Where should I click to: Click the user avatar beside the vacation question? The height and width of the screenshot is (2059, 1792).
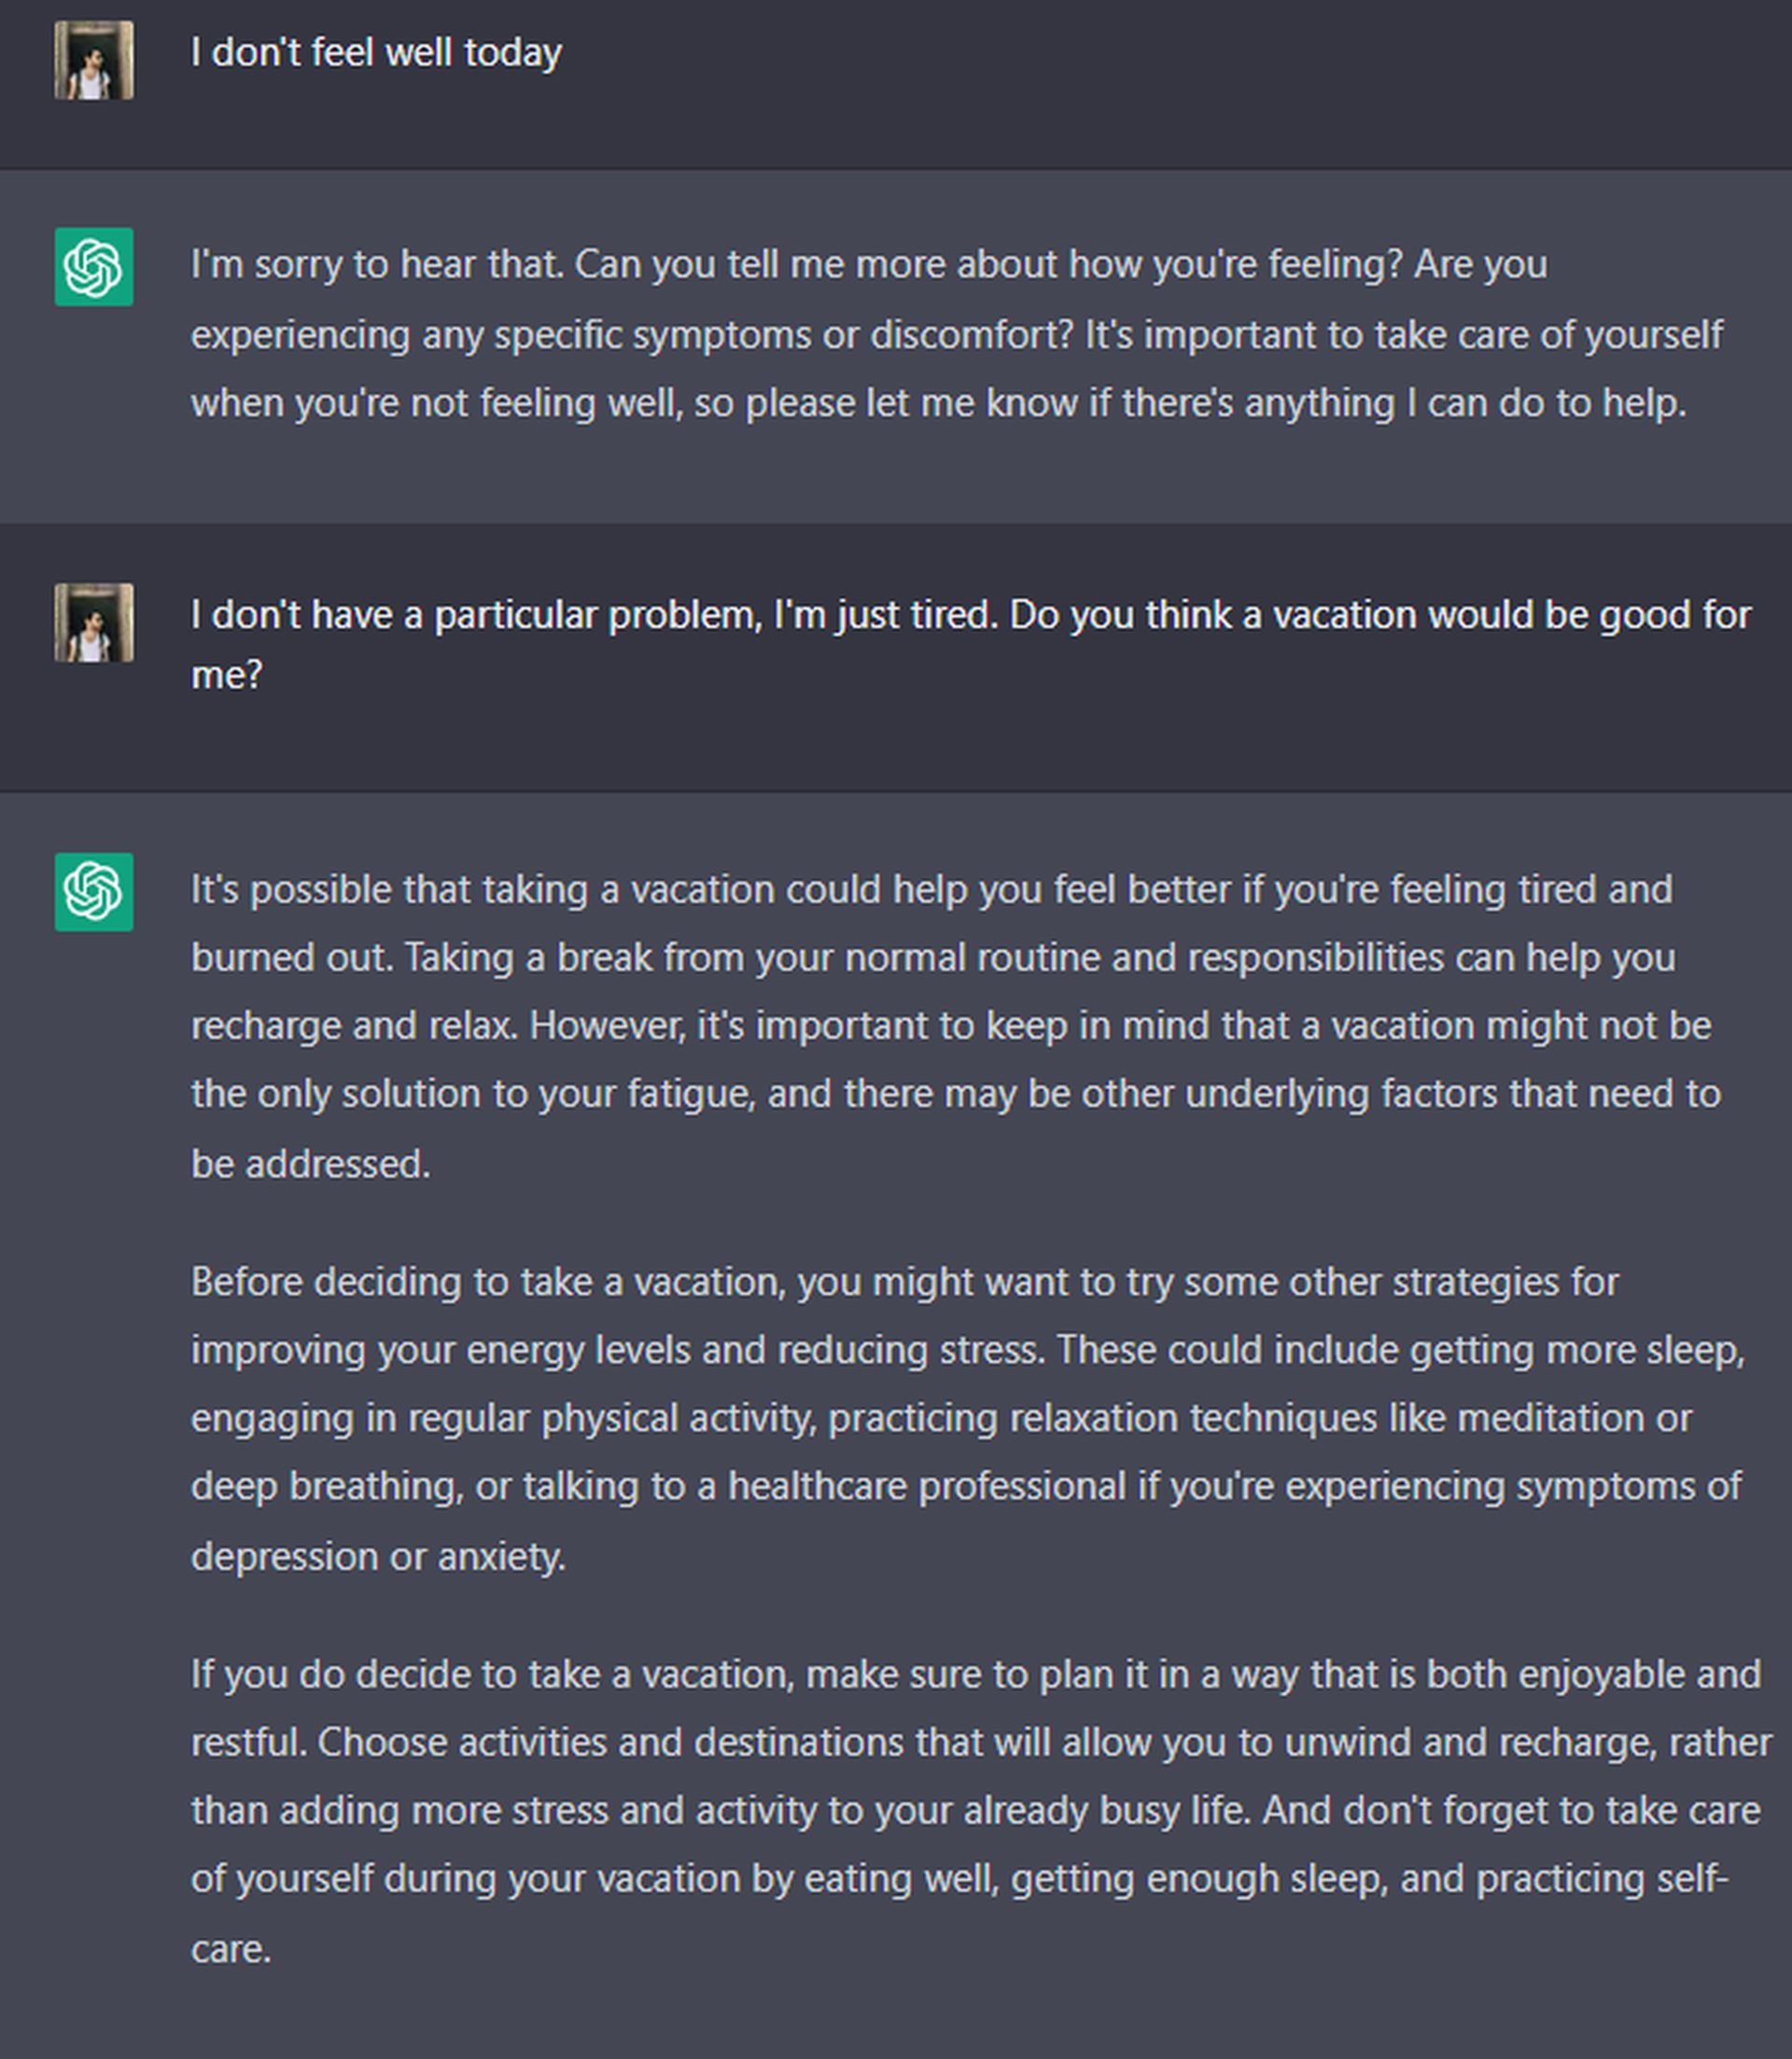click(94, 623)
